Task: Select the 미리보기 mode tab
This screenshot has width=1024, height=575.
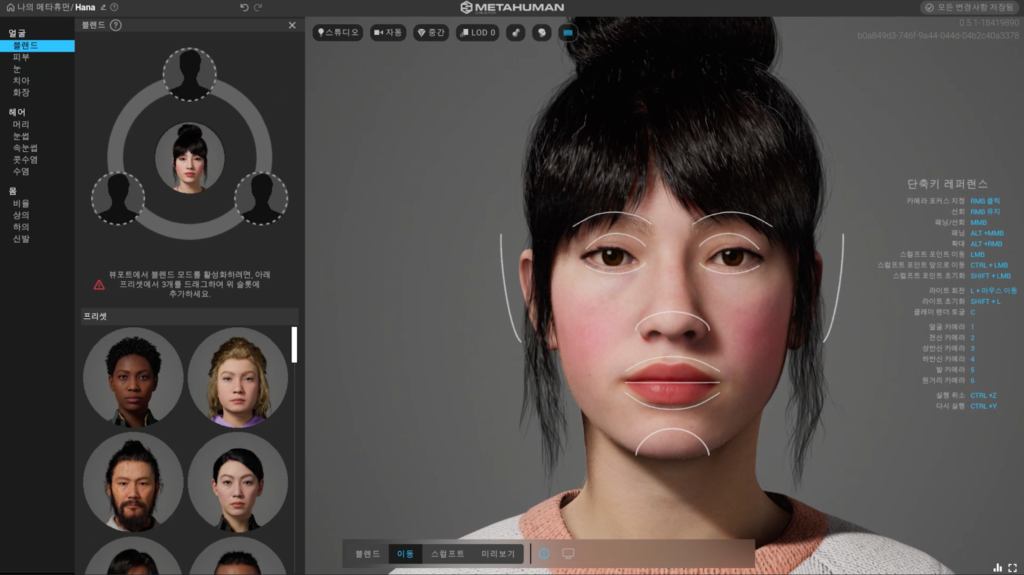Action: pos(498,553)
